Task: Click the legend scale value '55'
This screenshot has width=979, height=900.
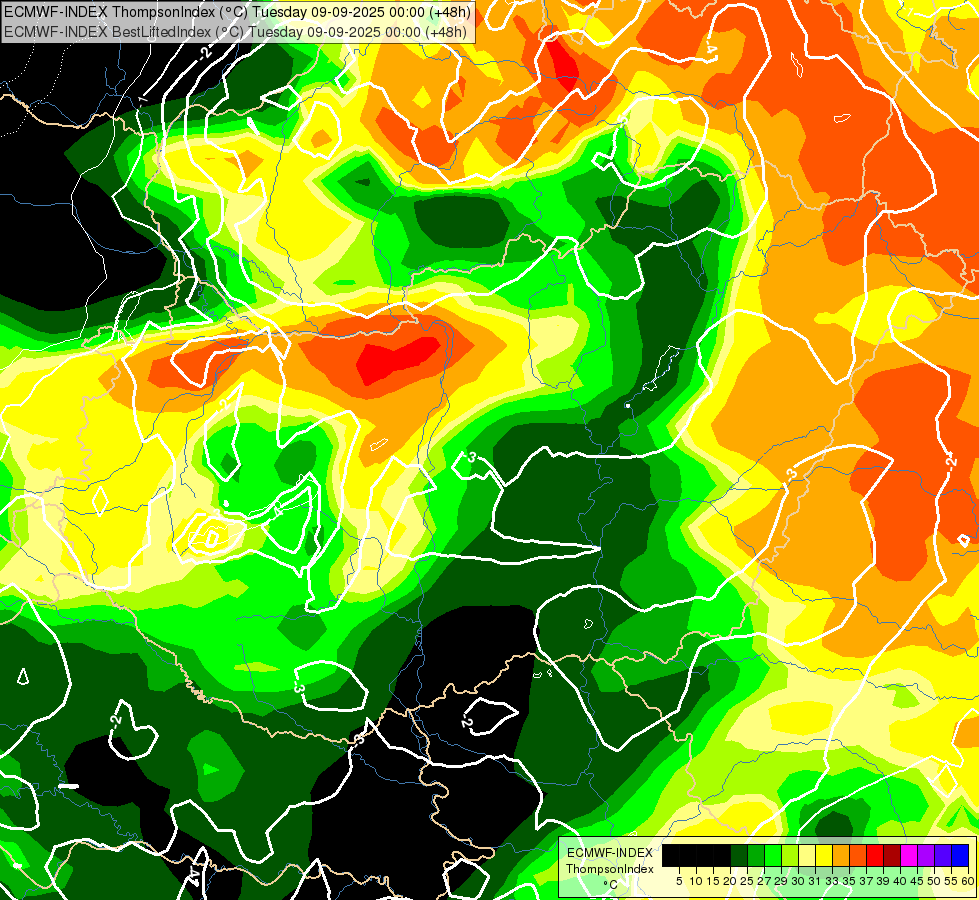Action: pyautogui.click(x=951, y=881)
